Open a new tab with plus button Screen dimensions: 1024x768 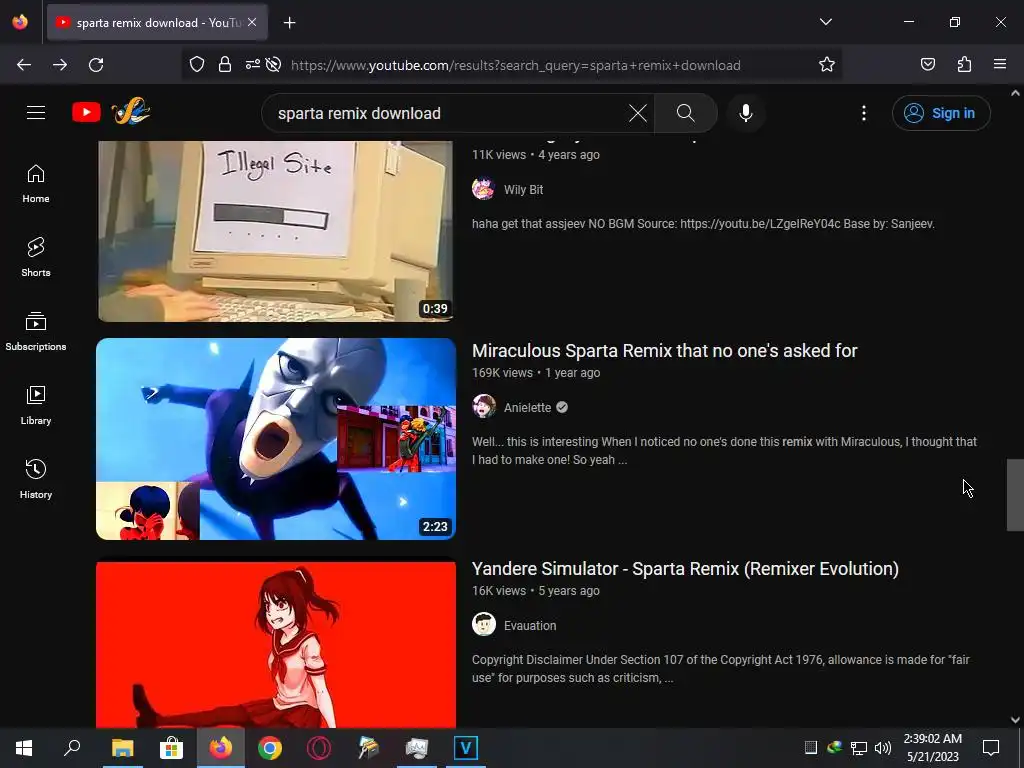click(x=289, y=23)
